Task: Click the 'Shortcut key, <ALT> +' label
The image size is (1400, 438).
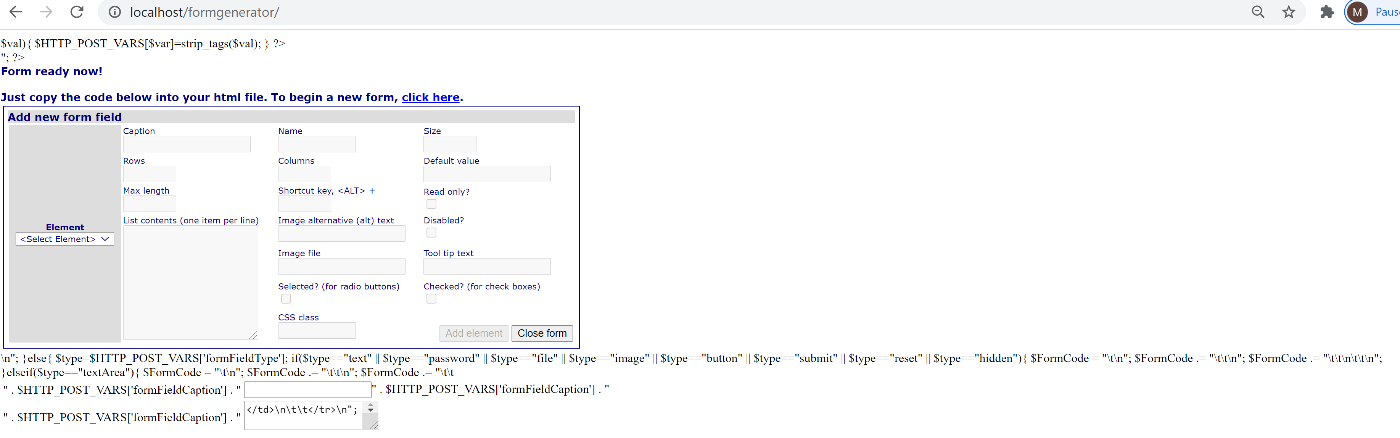Action: (326, 191)
